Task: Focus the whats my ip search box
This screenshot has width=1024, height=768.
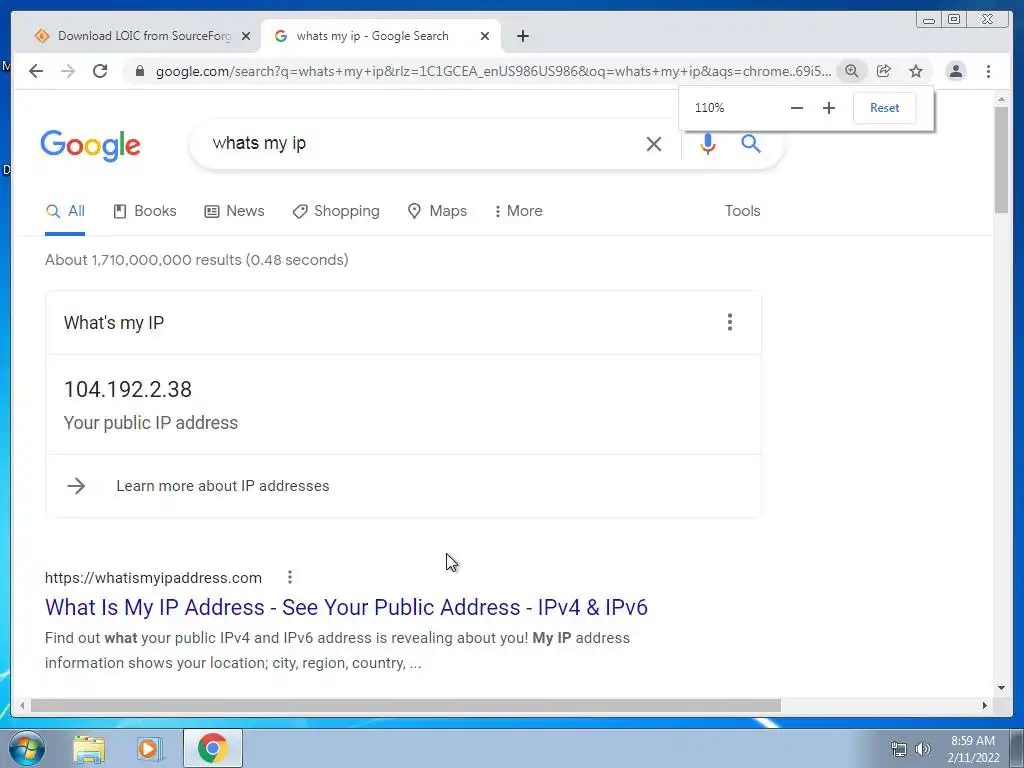Action: click(418, 144)
